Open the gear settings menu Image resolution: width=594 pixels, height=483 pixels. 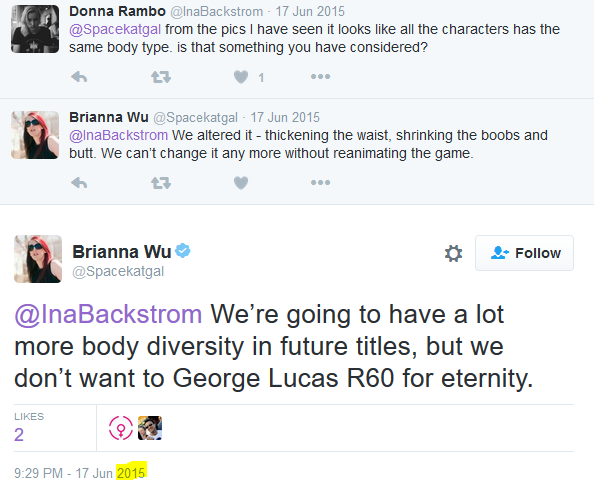tap(453, 253)
